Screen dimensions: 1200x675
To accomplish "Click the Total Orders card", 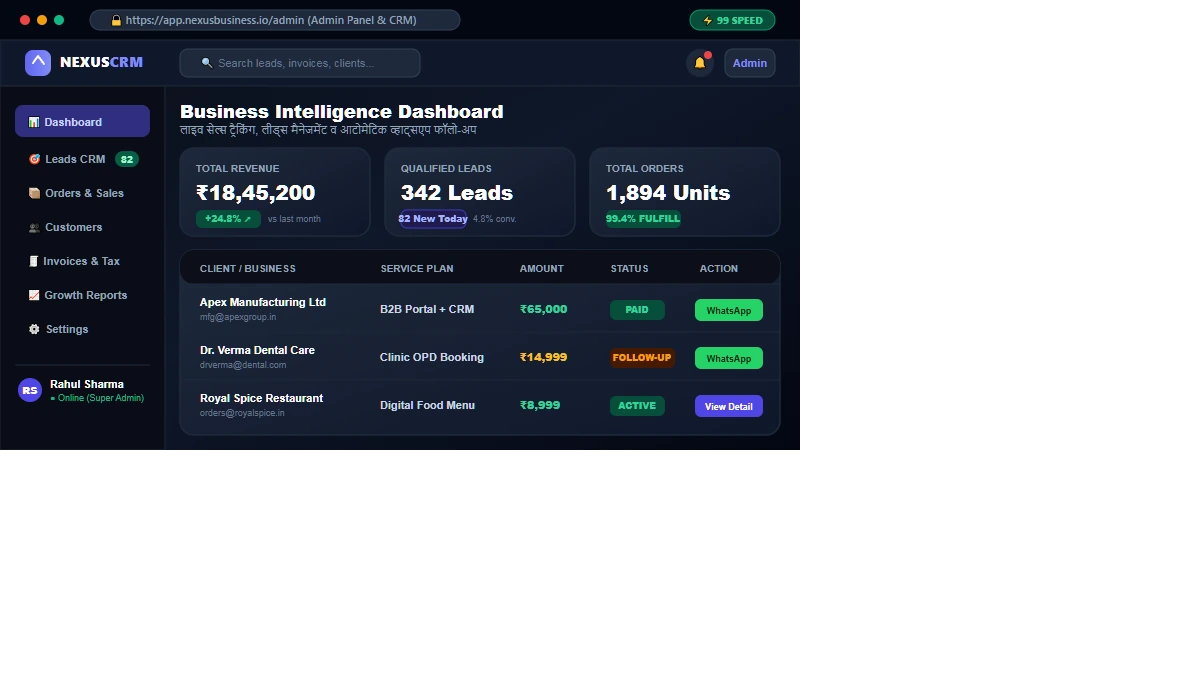I will 685,192.
